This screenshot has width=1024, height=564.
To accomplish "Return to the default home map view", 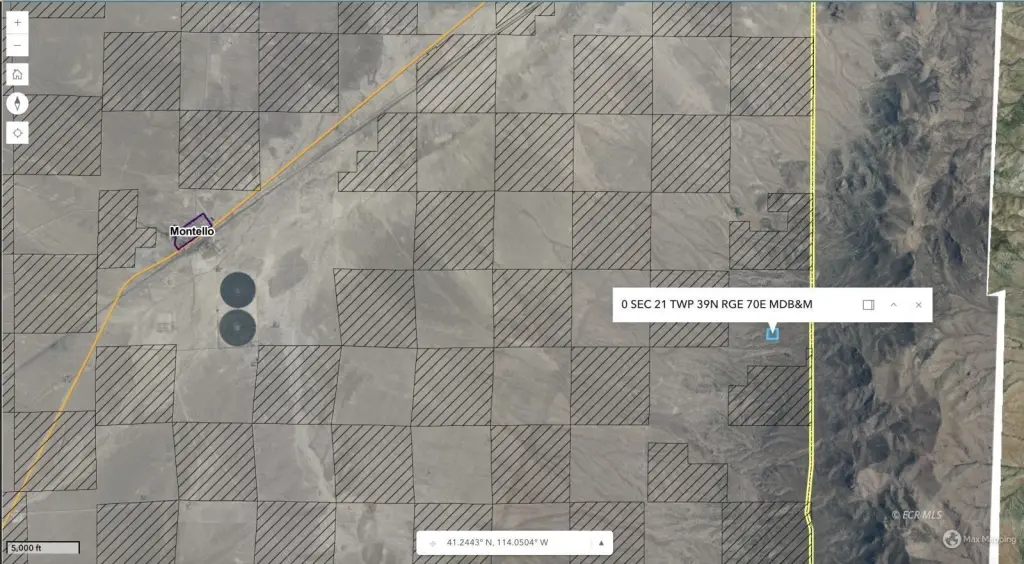I will click(x=17, y=74).
